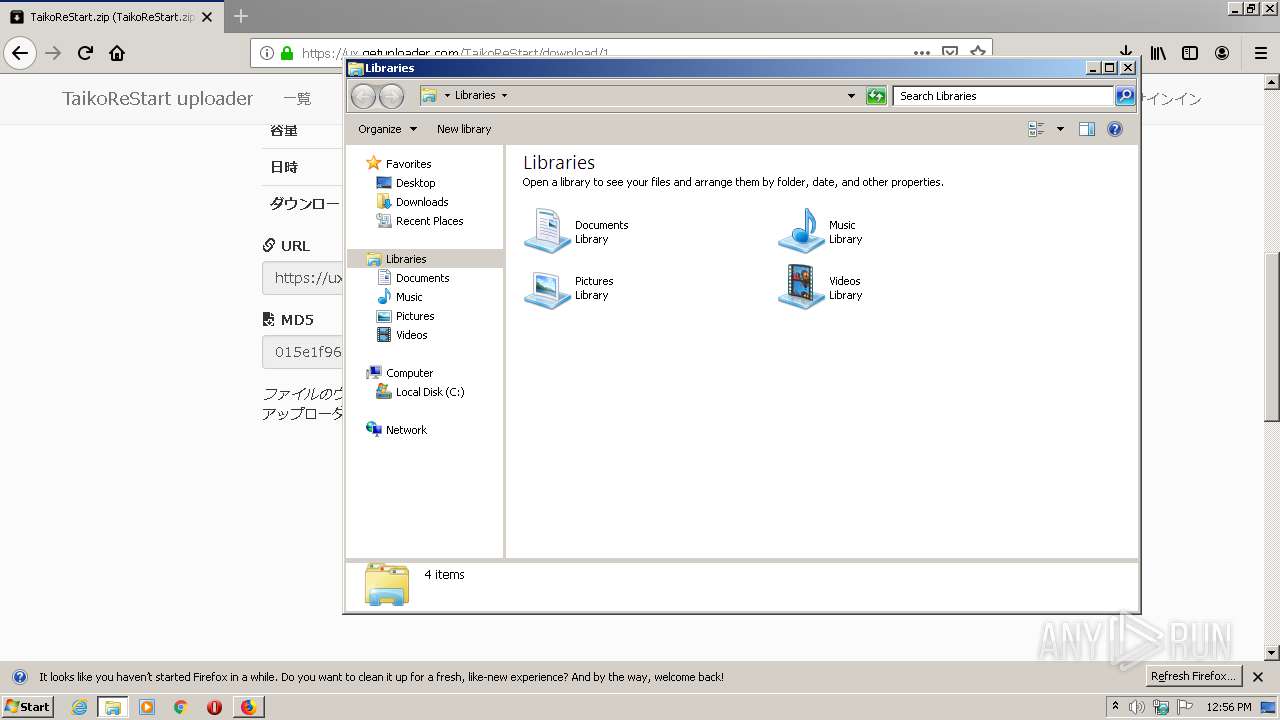Click 一覧 link on webpage
1280x720 pixels.
[297, 98]
